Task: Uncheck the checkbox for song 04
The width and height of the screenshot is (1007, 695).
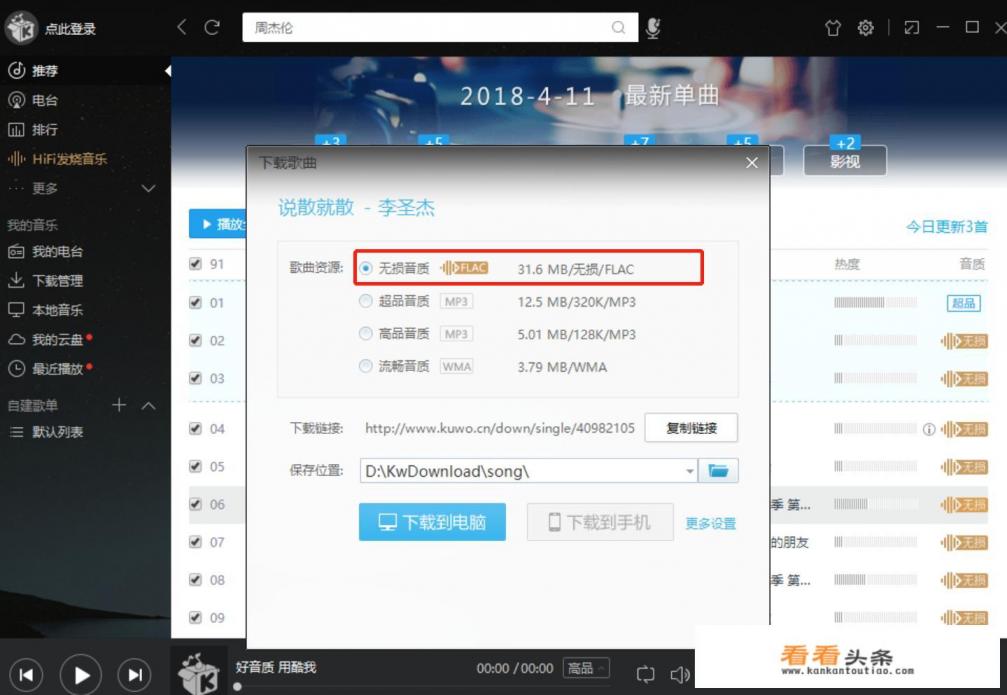Action: tap(195, 429)
